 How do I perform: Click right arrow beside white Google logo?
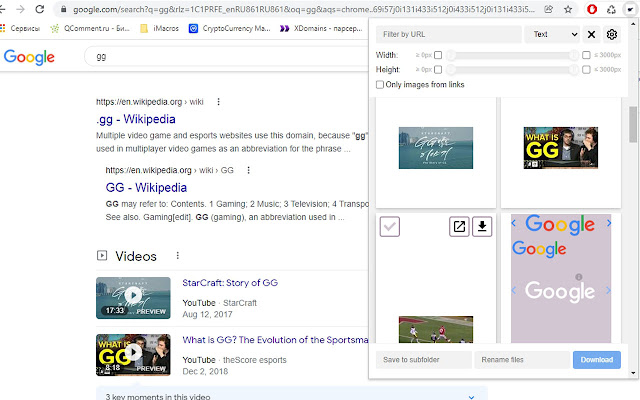tap(609, 290)
